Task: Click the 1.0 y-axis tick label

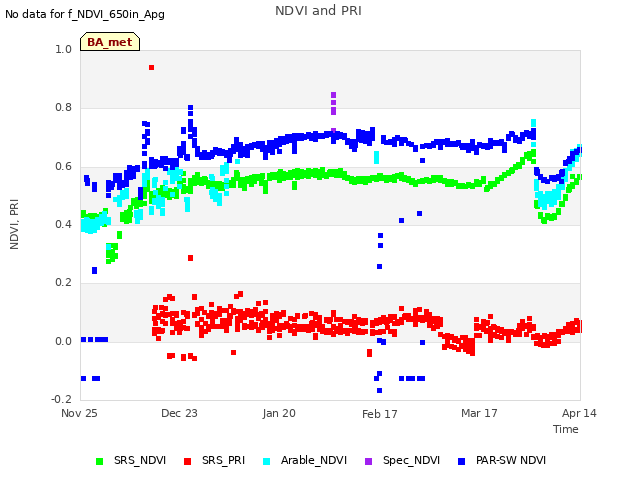Action: (63, 49)
